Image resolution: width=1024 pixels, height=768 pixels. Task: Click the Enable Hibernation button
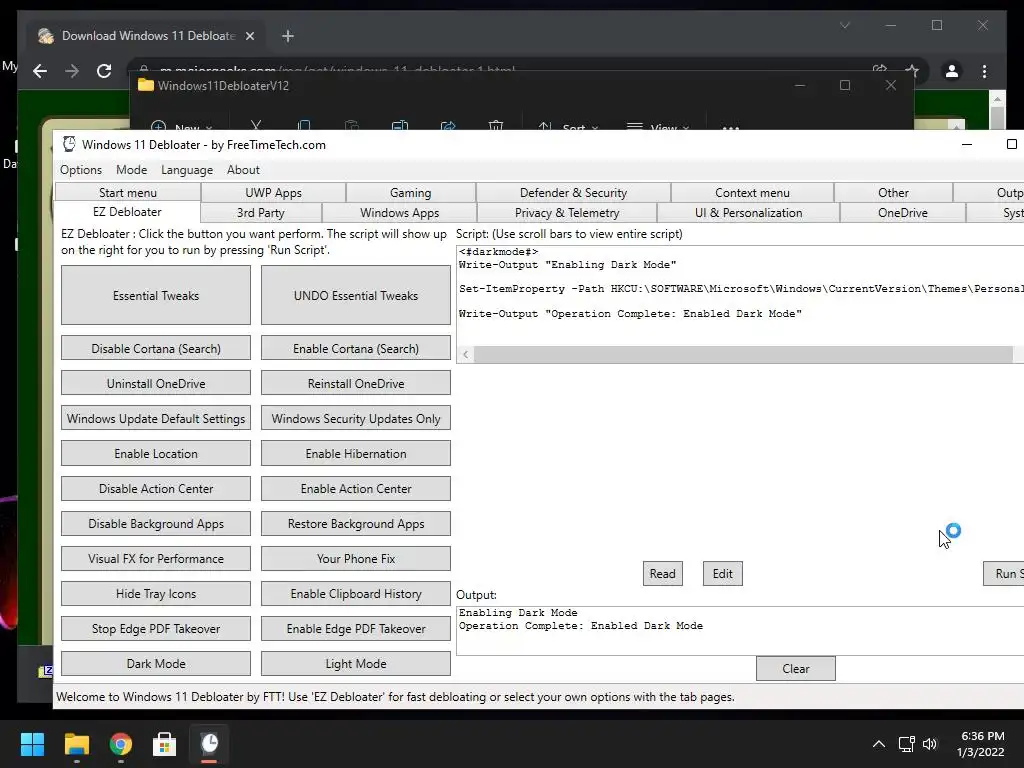click(x=355, y=453)
